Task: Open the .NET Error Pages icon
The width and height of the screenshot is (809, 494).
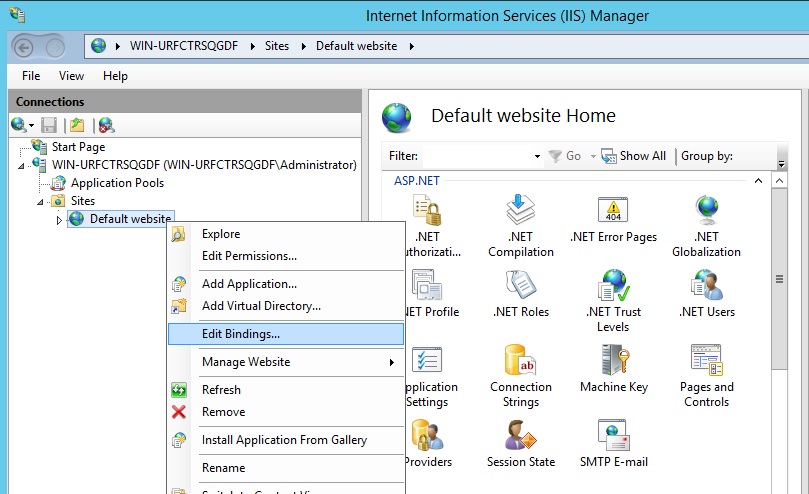Action: click(613, 212)
